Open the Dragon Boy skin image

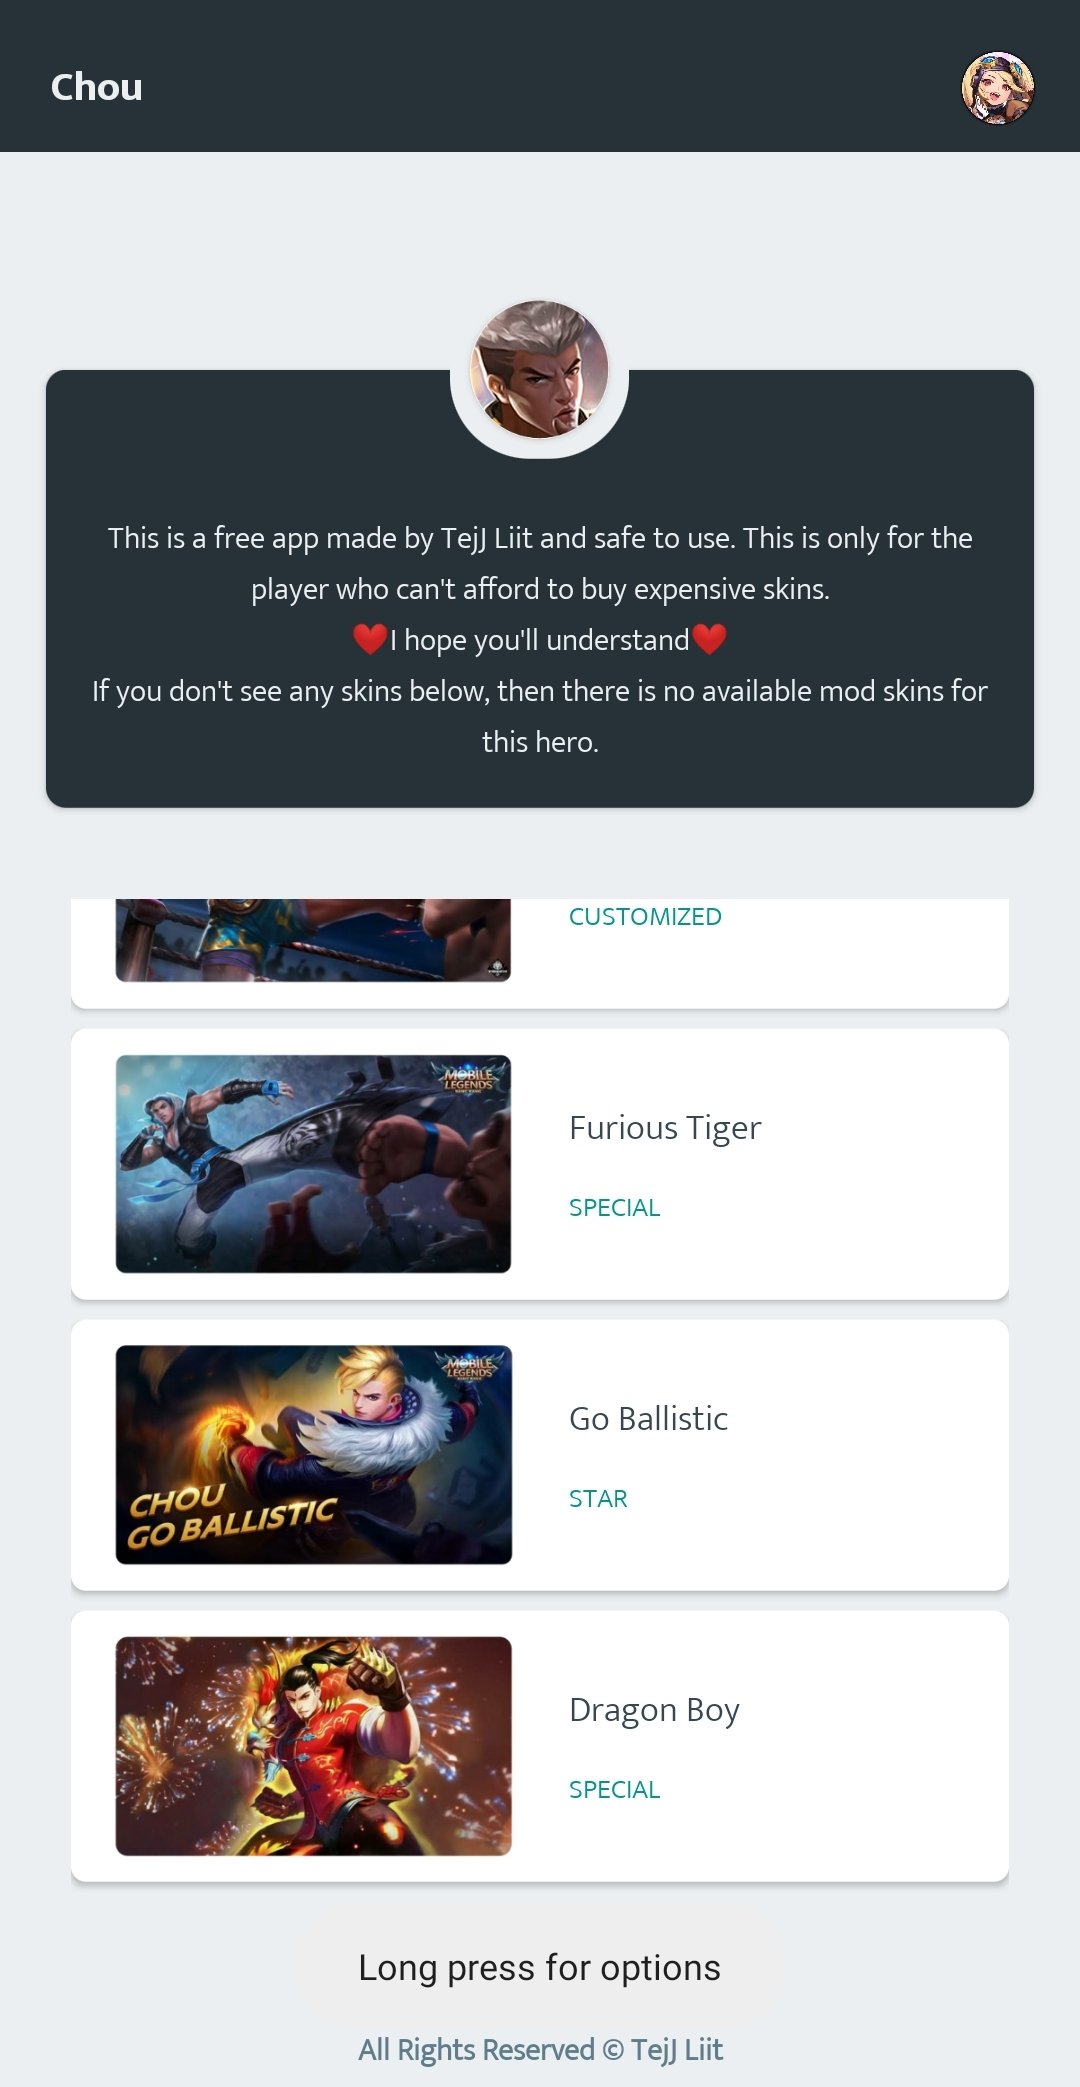click(313, 1746)
